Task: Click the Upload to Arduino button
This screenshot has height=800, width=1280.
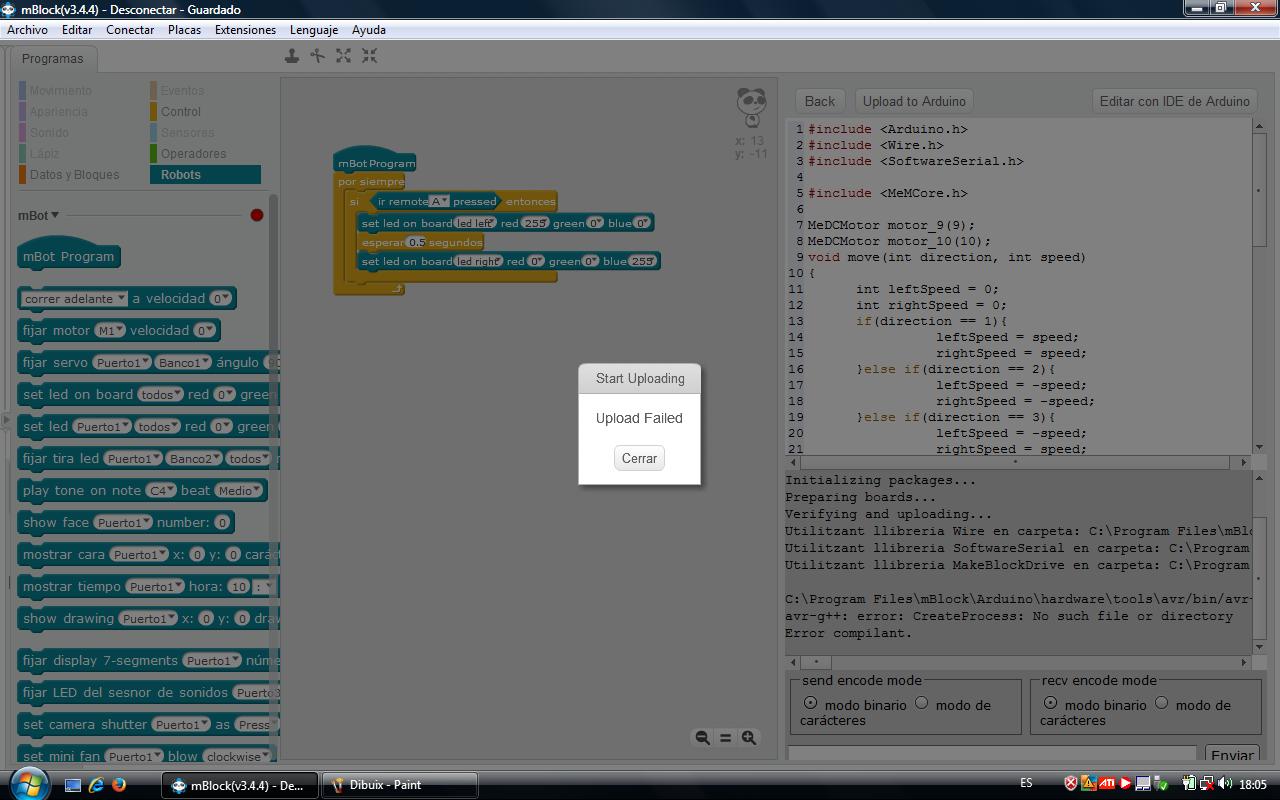Action: [x=914, y=101]
